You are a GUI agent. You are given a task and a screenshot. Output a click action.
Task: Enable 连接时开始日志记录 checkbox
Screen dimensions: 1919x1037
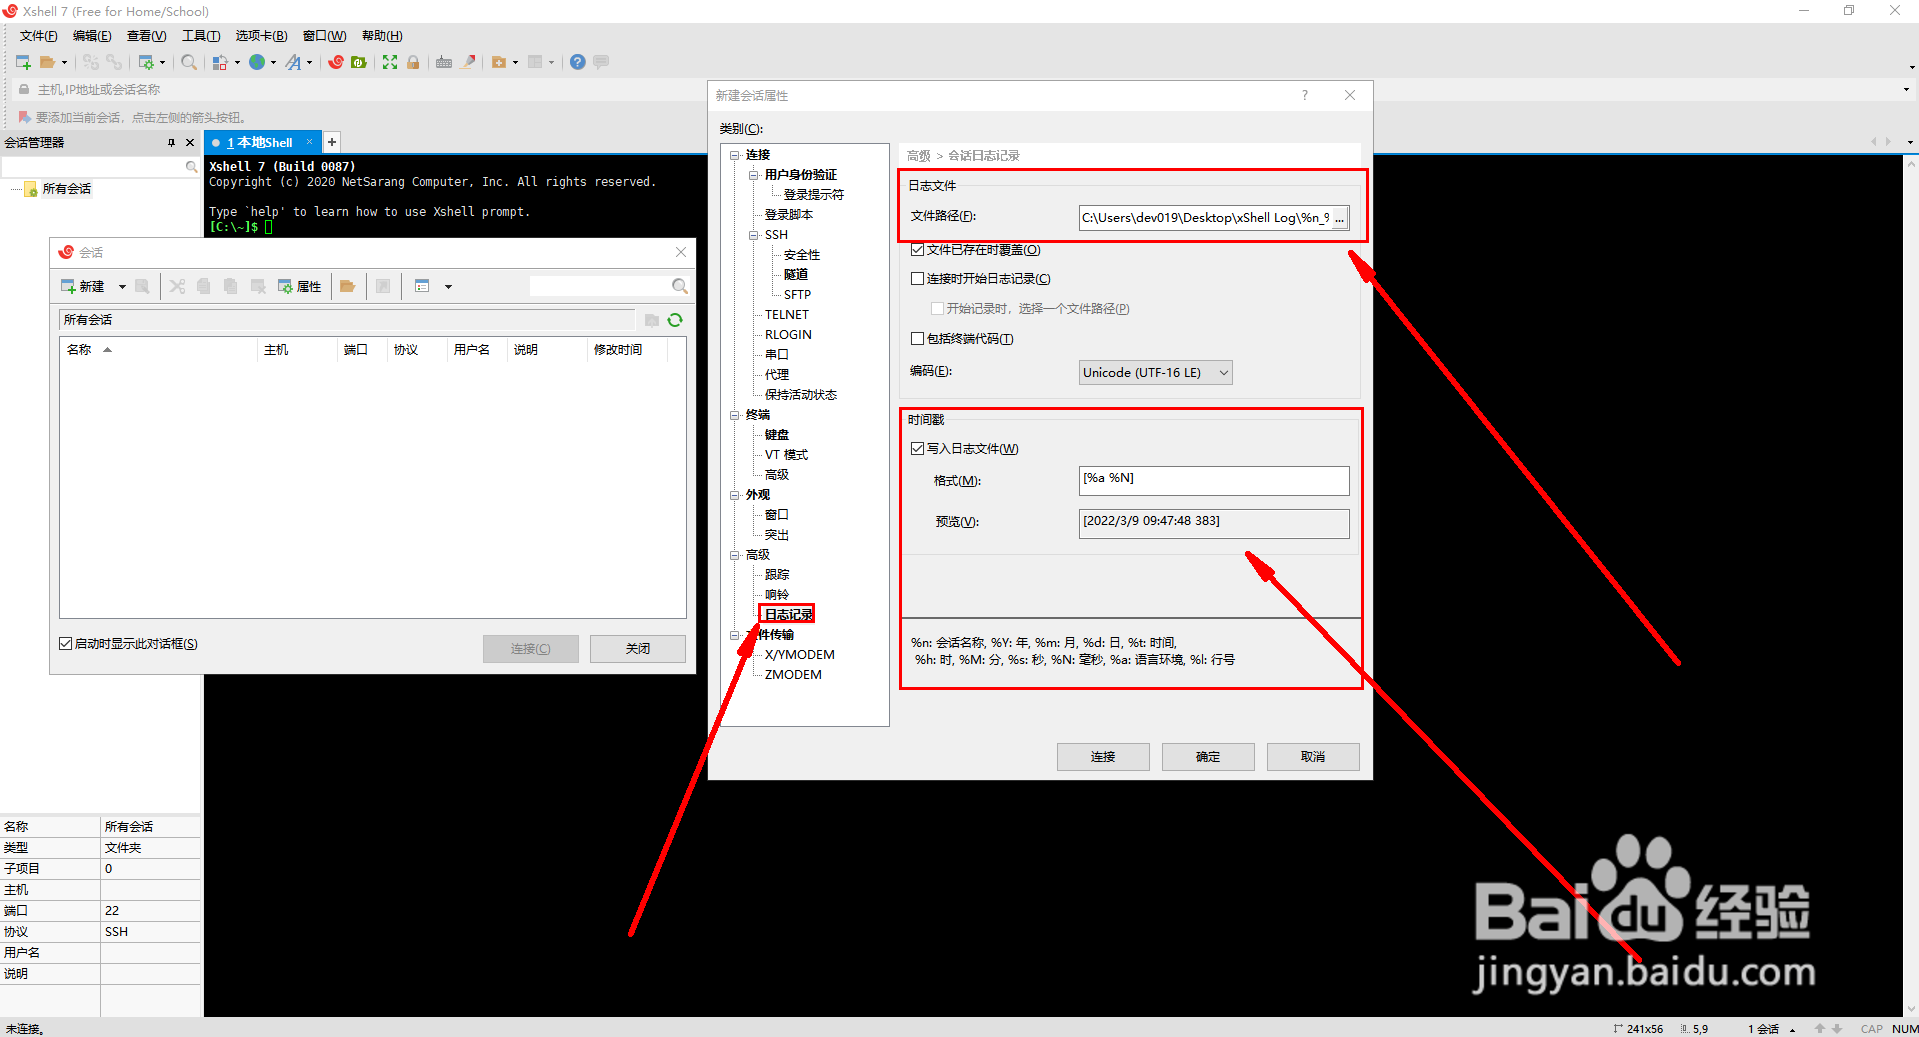pos(917,279)
